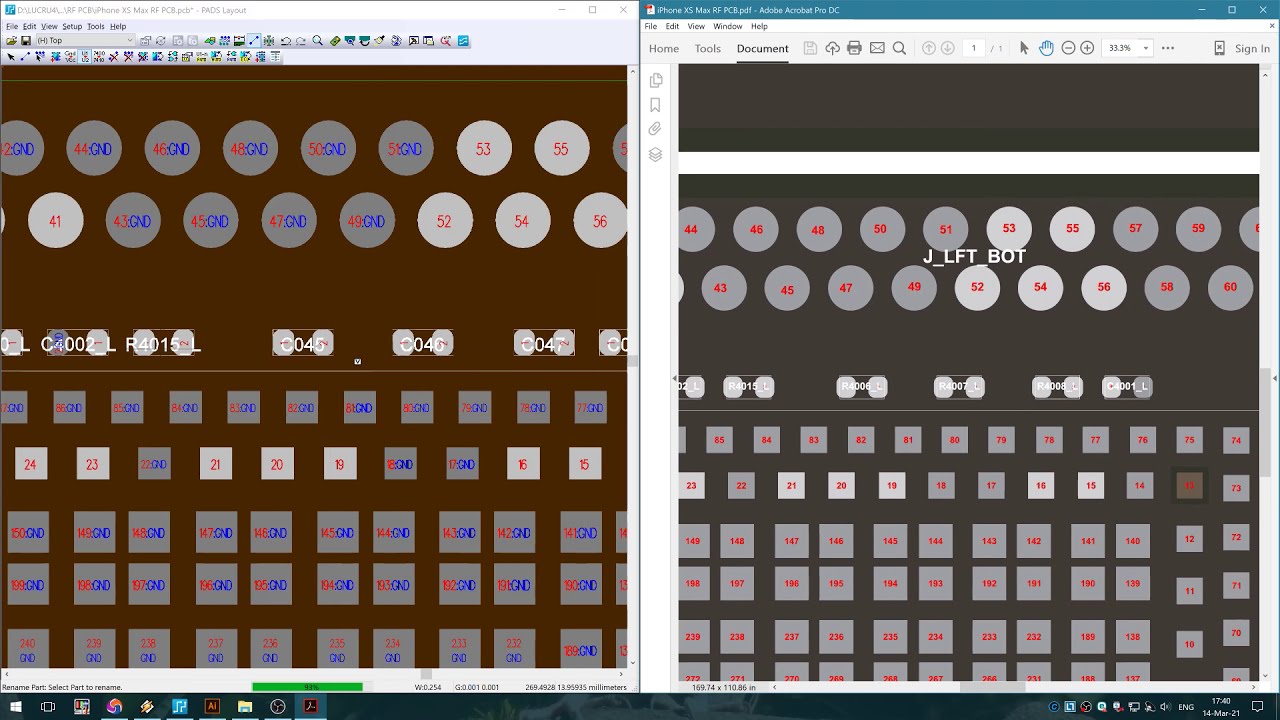Click the U1 U2 Rename Component icon
The image size is (1280, 720).
coord(85,57)
